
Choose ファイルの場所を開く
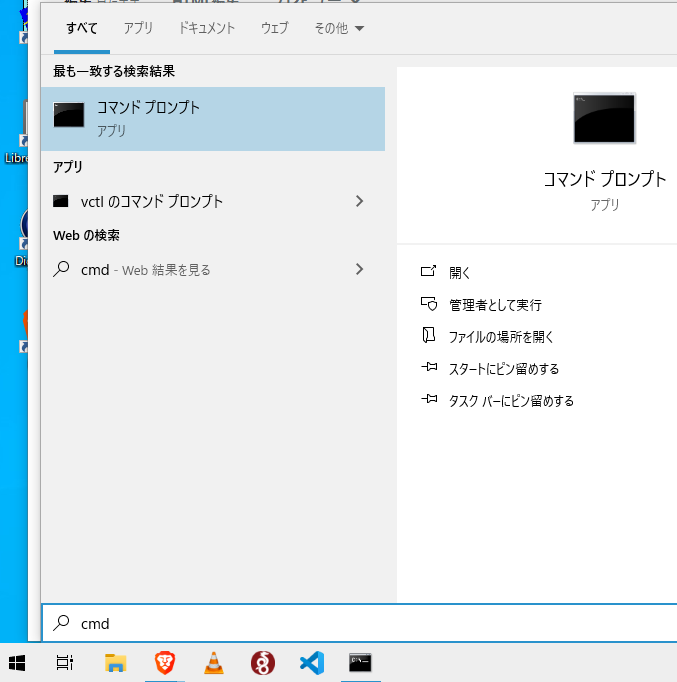click(501, 337)
